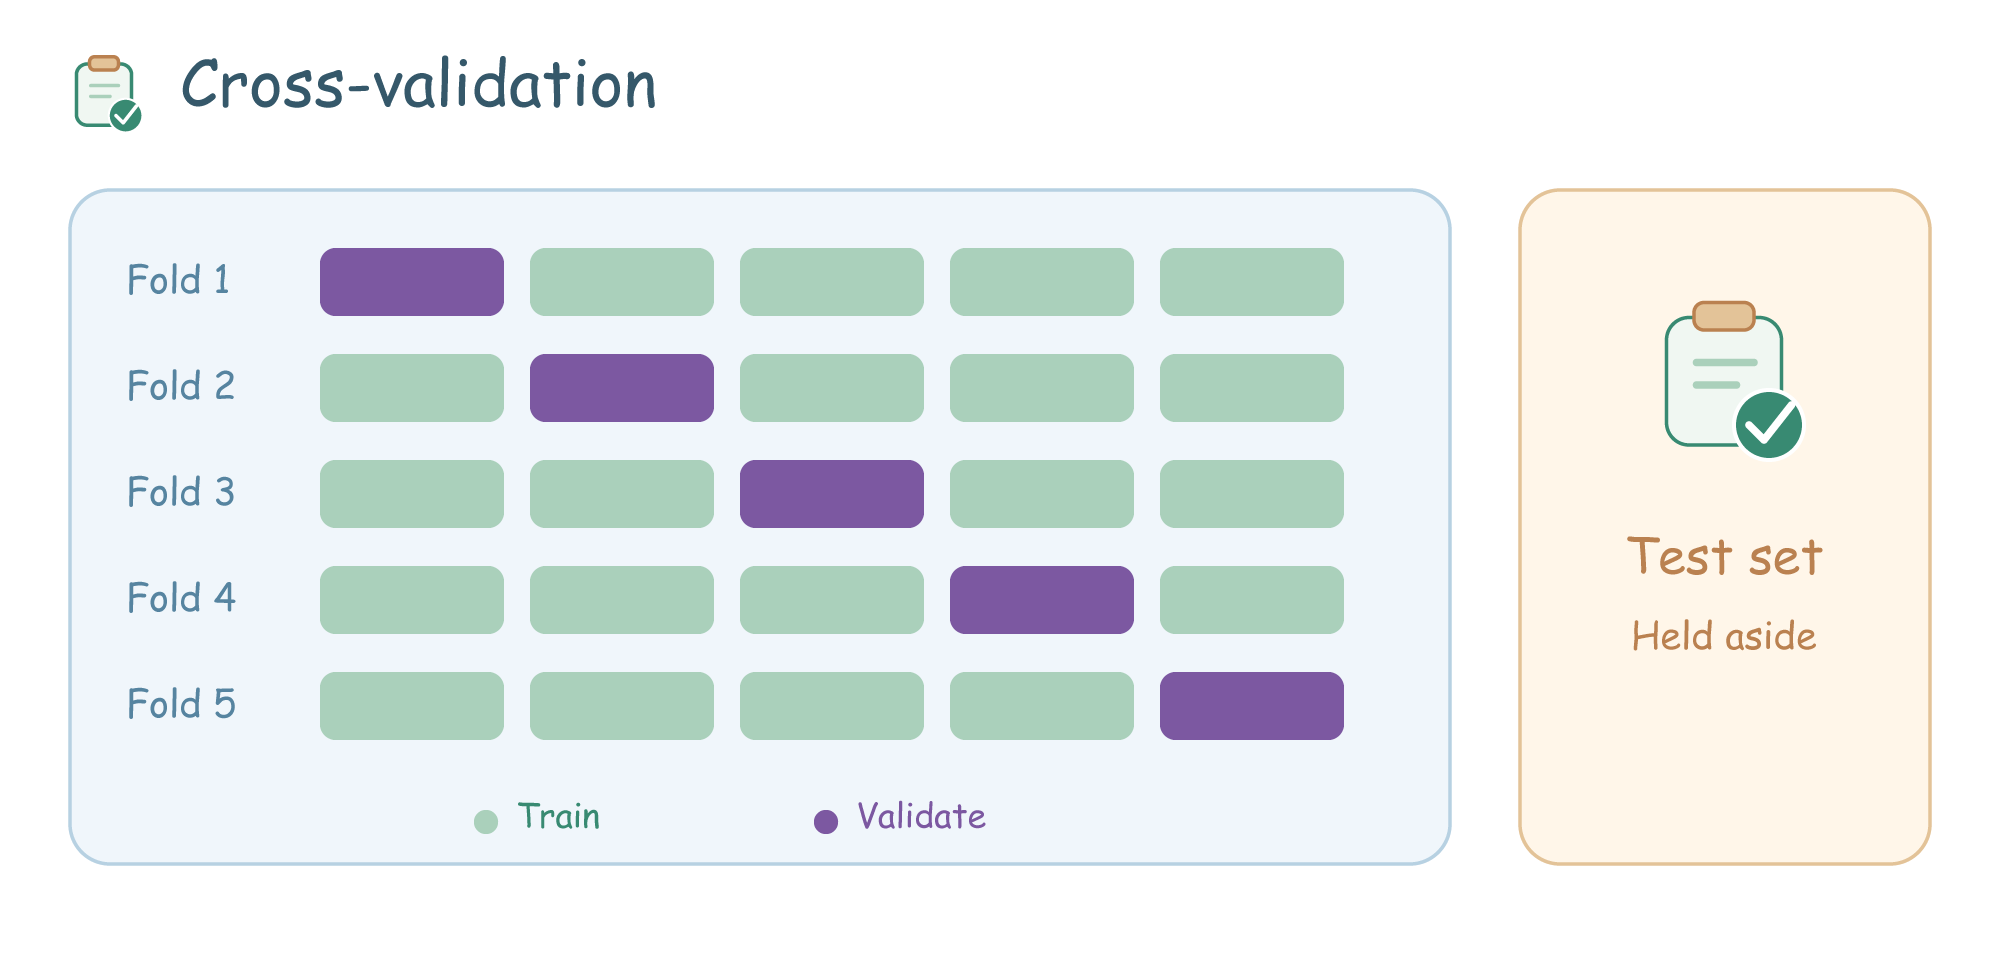Click the purple Validate legend dot

coord(826,822)
